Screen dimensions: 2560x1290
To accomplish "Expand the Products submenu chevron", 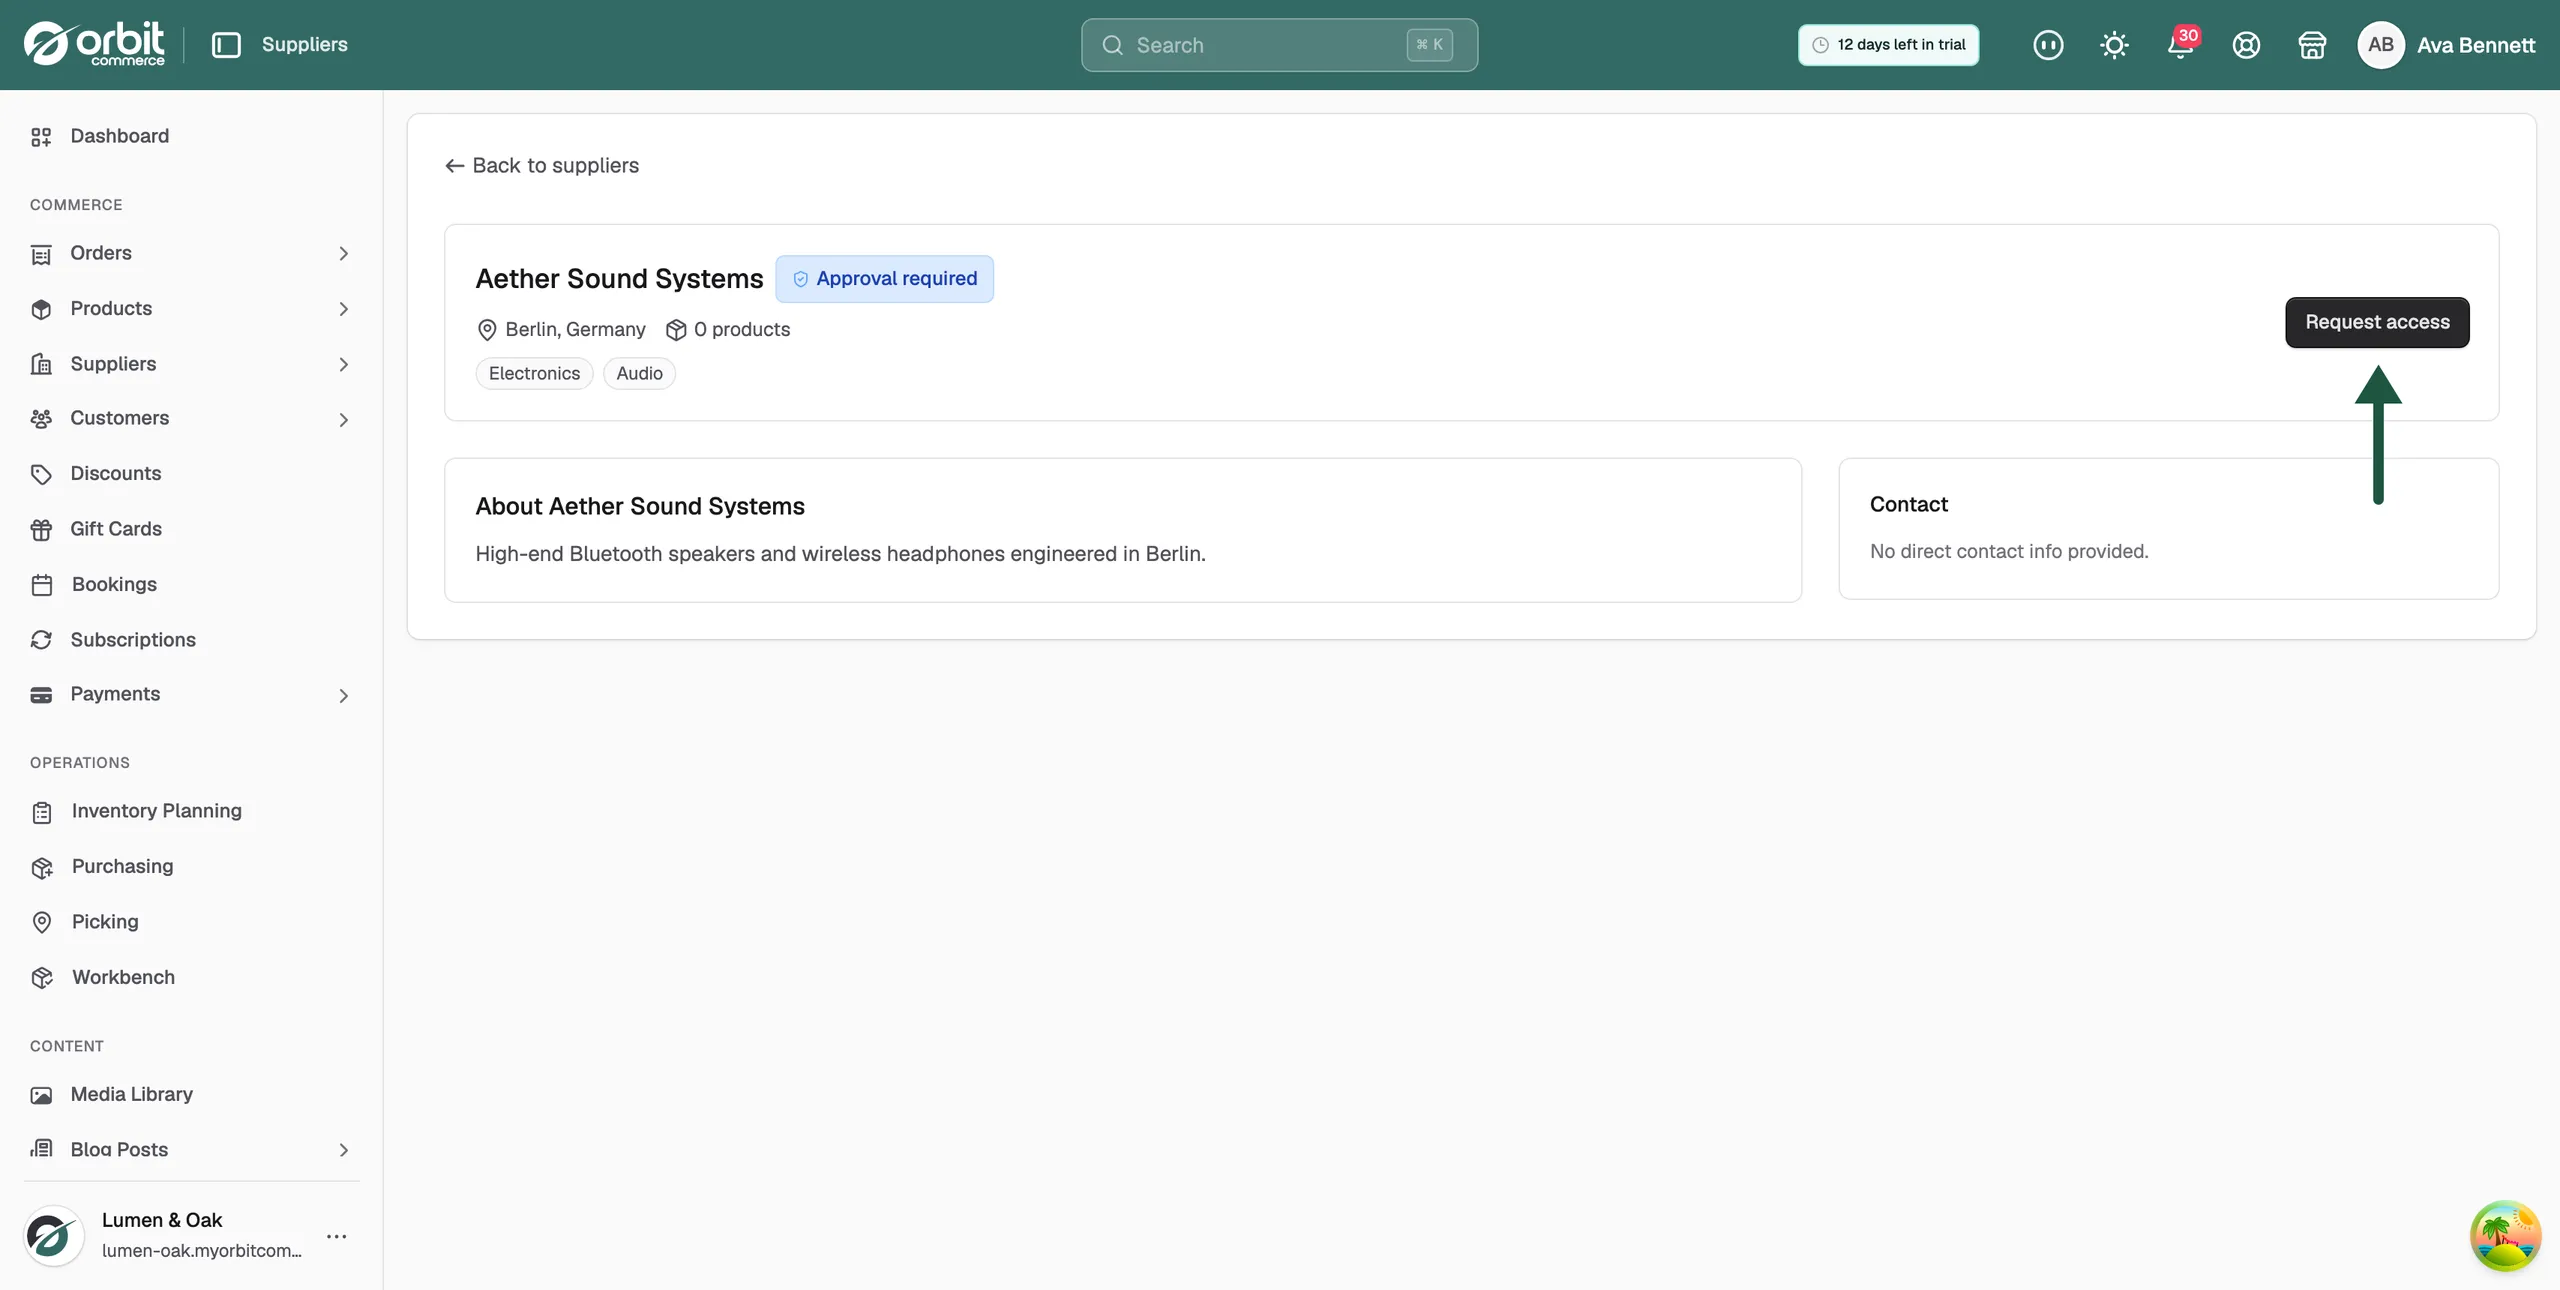I will point(343,309).
